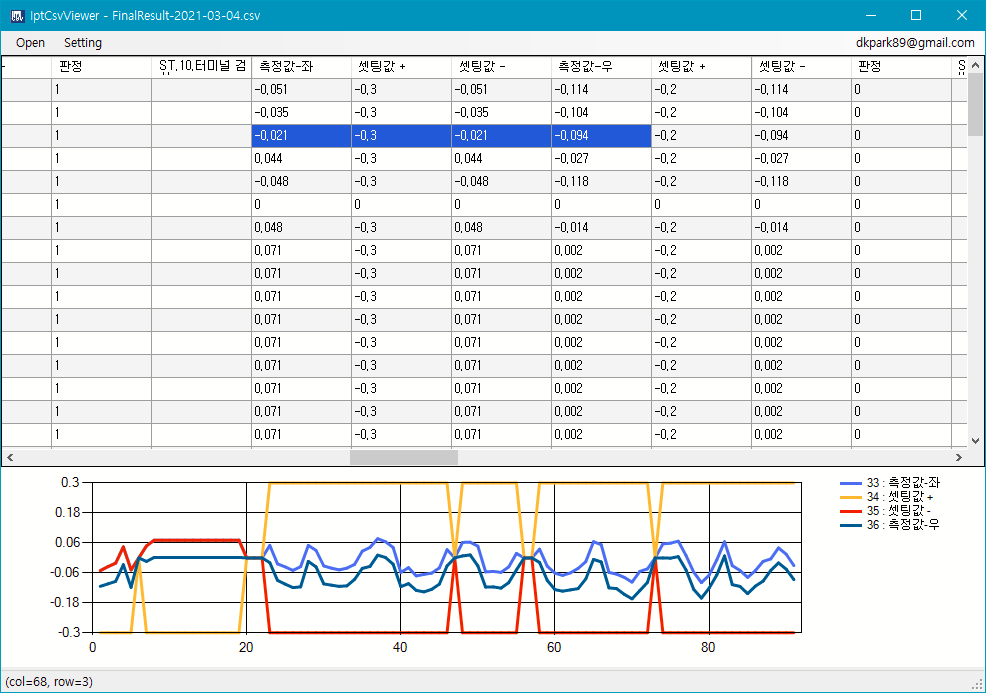Click the chart x-axis label 40
The width and height of the screenshot is (986, 693).
point(400,648)
